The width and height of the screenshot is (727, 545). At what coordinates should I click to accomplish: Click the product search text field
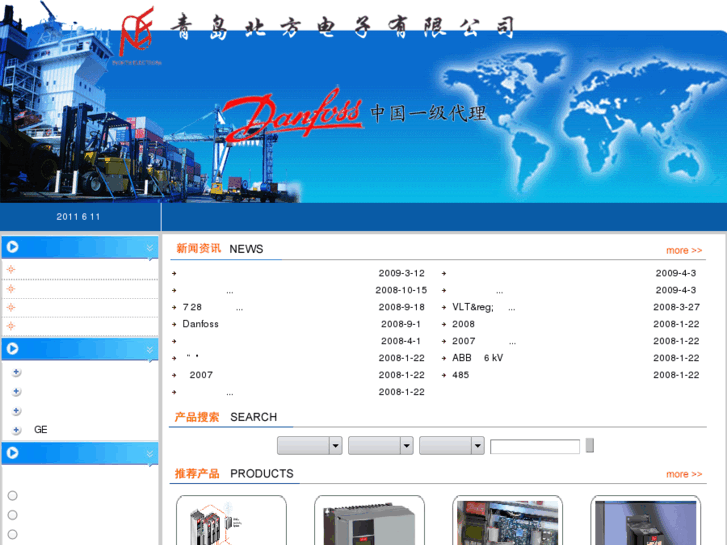(535, 447)
